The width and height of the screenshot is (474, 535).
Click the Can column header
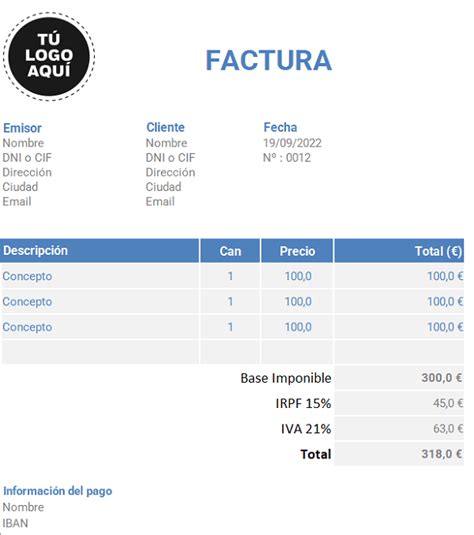230,251
